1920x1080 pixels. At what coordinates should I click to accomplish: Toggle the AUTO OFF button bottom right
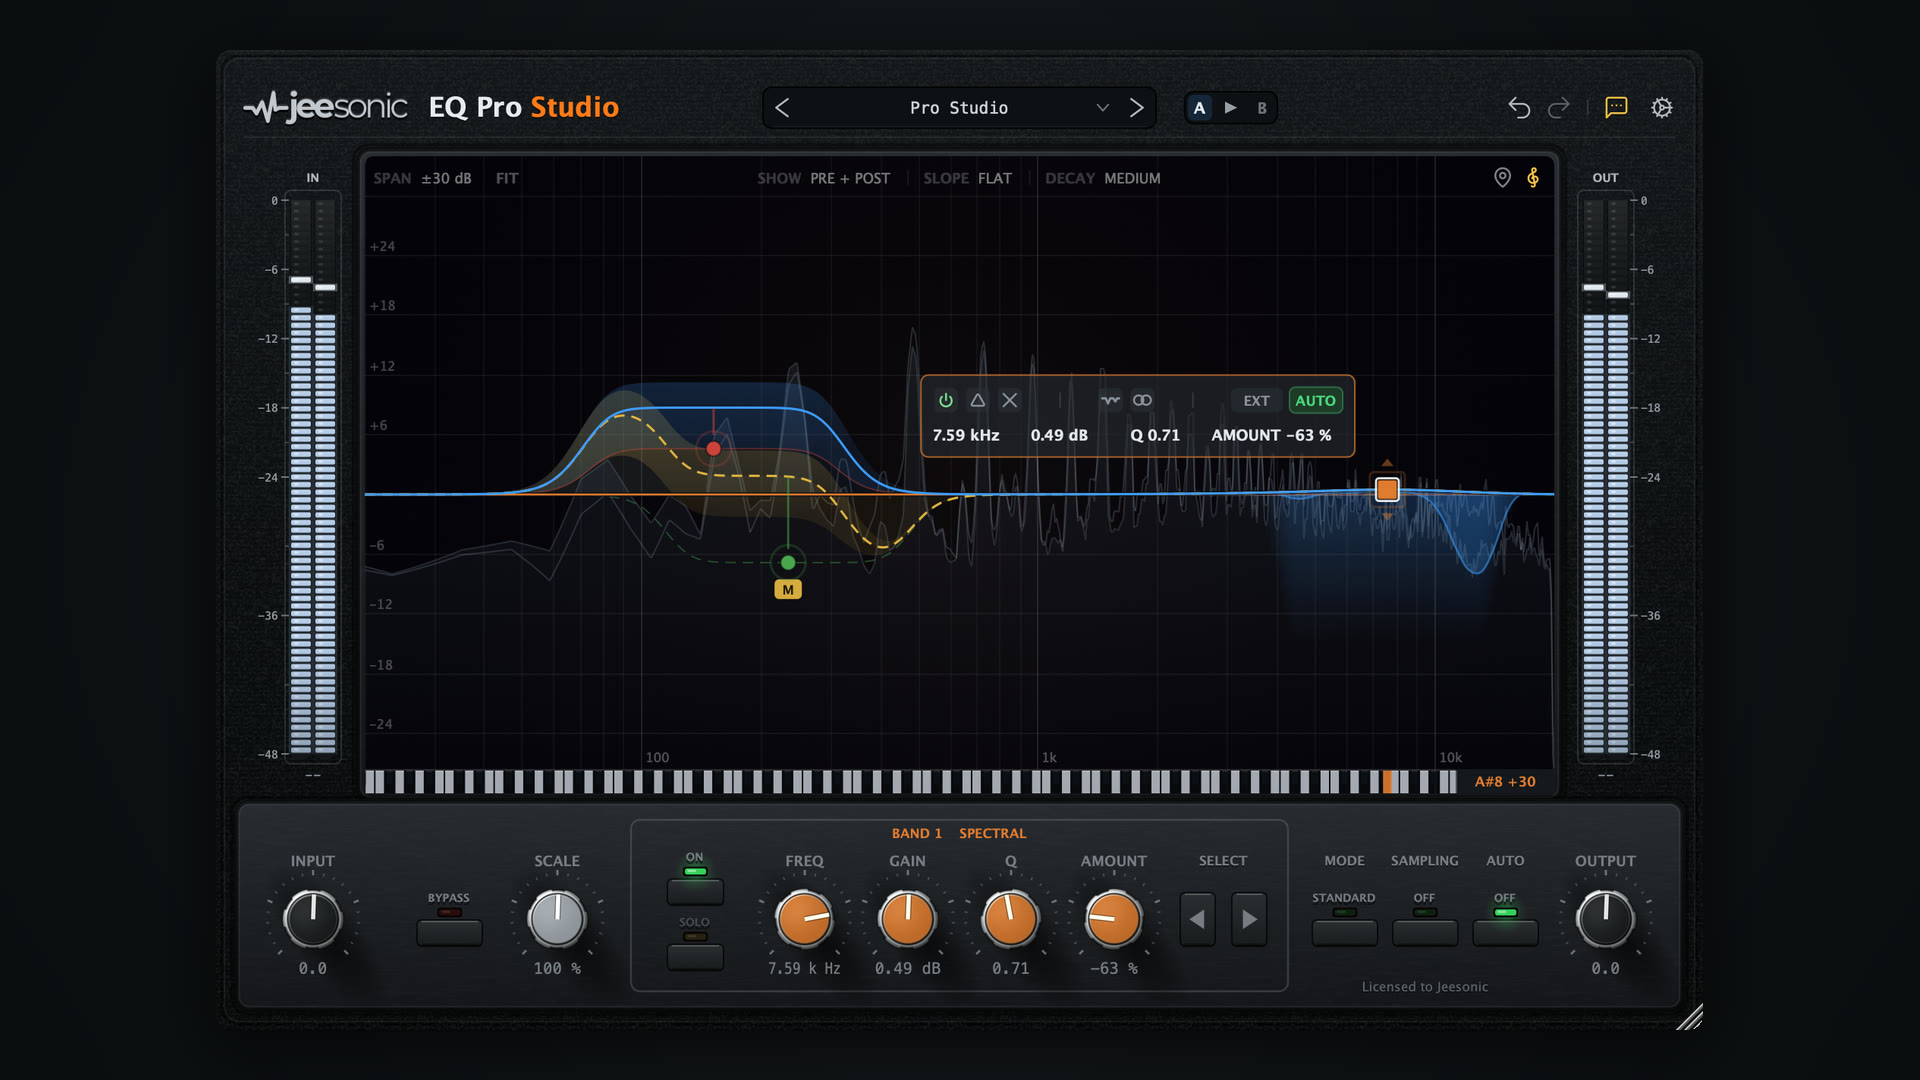(1505, 933)
